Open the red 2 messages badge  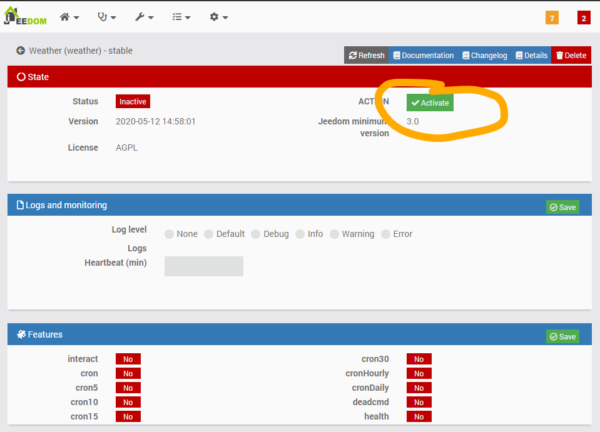[584, 18]
